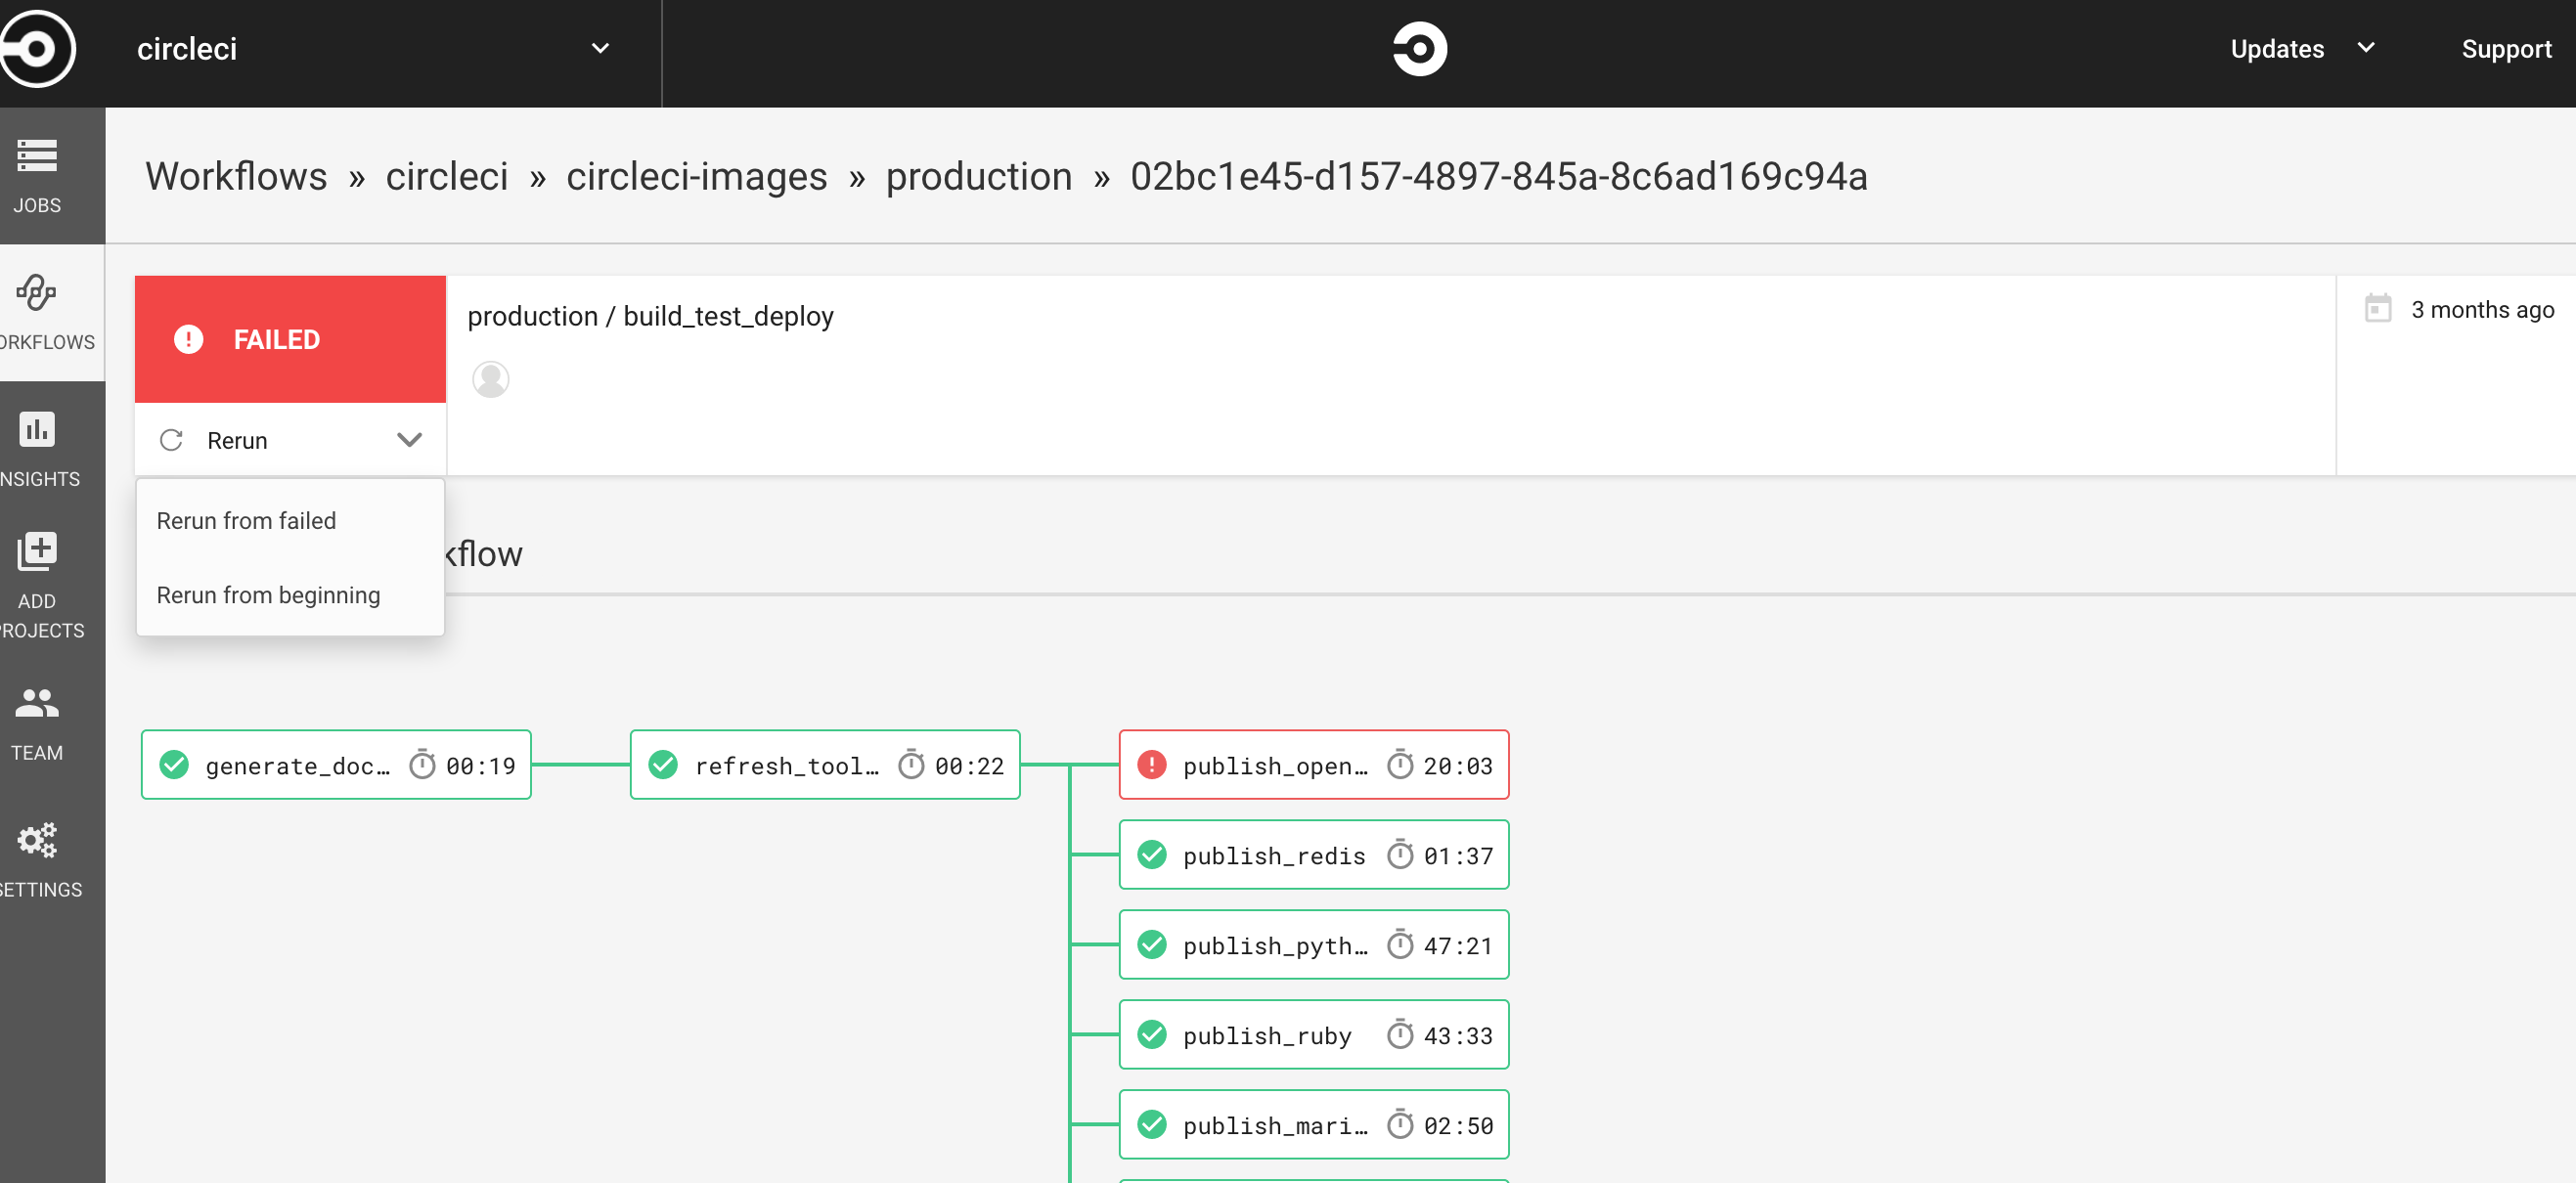Viewport: 2576px width, 1183px height.
Task: Click the timer icon on publish_redis job
Action: (1400, 855)
